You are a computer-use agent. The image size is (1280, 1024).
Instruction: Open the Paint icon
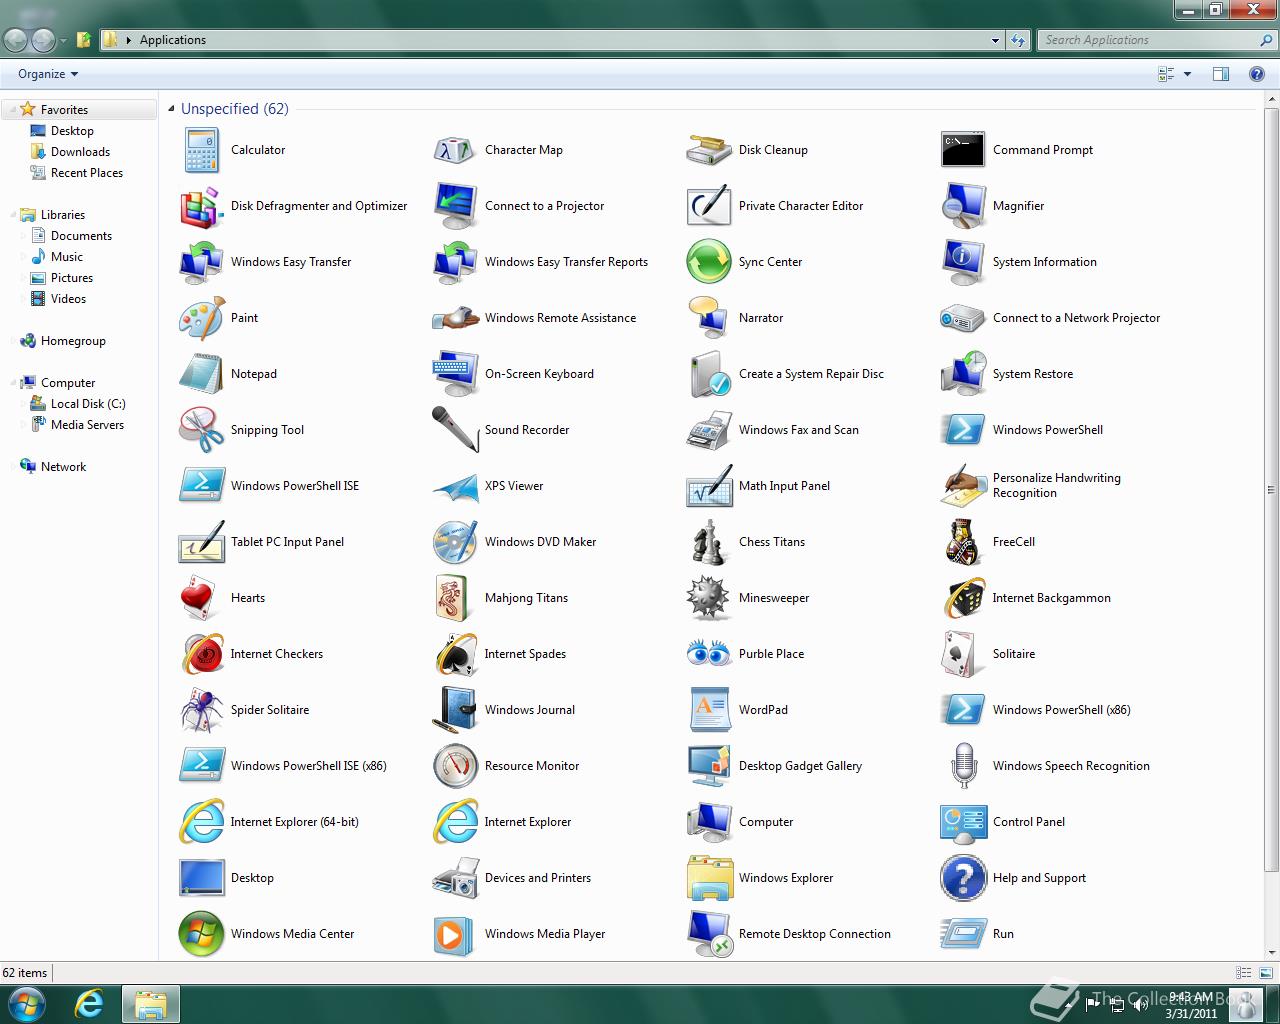coord(202,318)
